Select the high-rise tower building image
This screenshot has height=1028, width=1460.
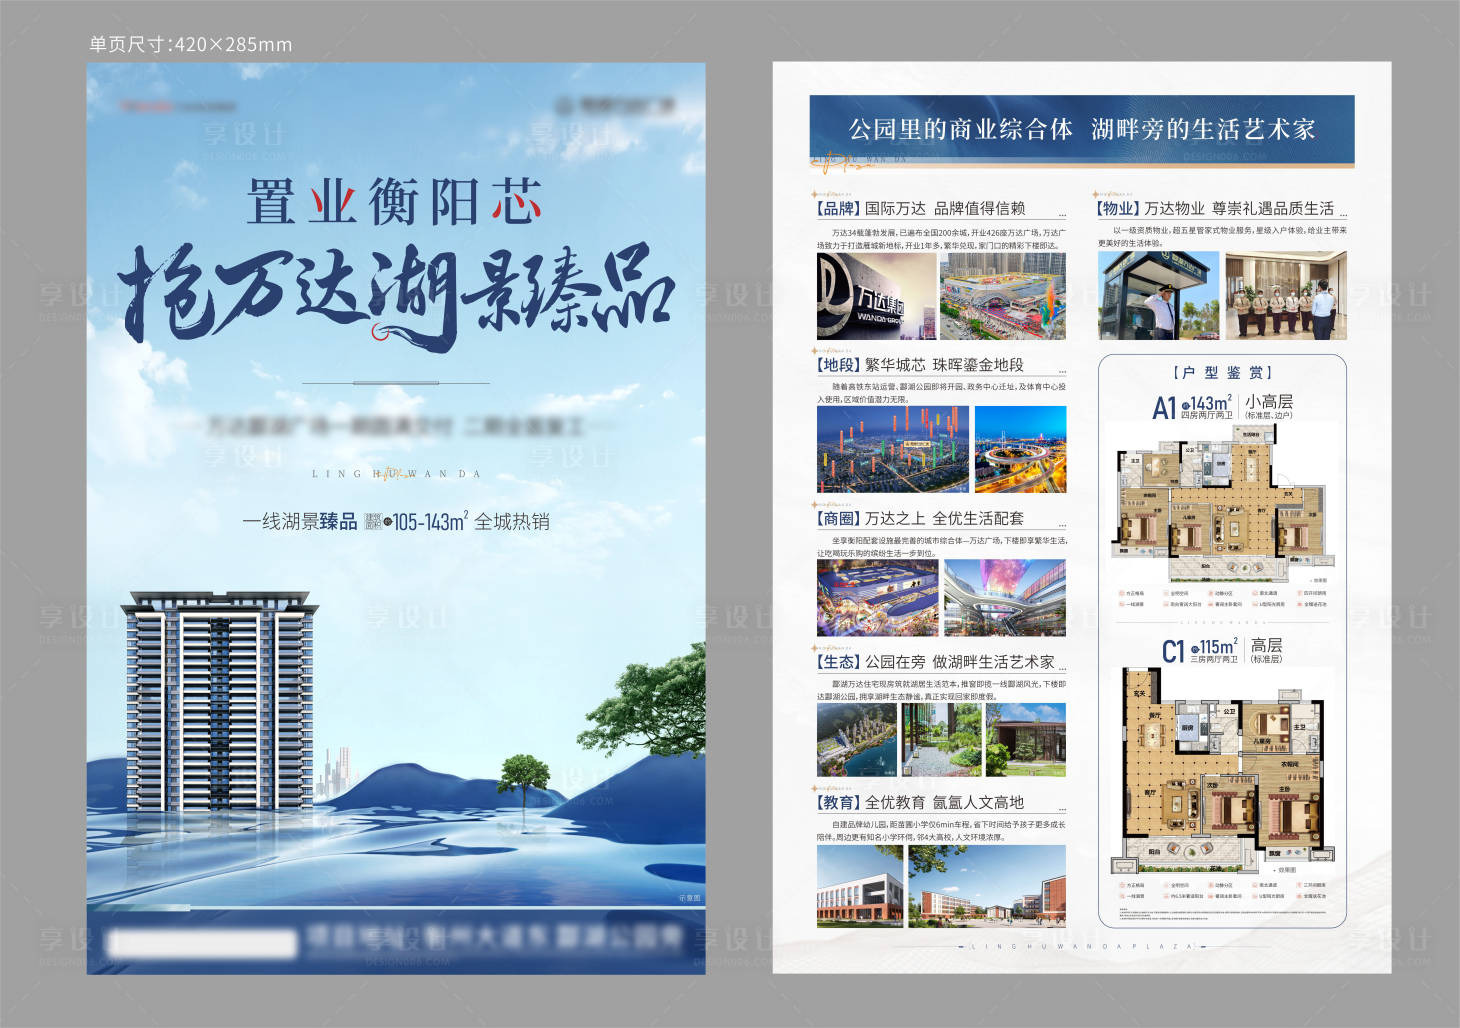click(219, 700)
